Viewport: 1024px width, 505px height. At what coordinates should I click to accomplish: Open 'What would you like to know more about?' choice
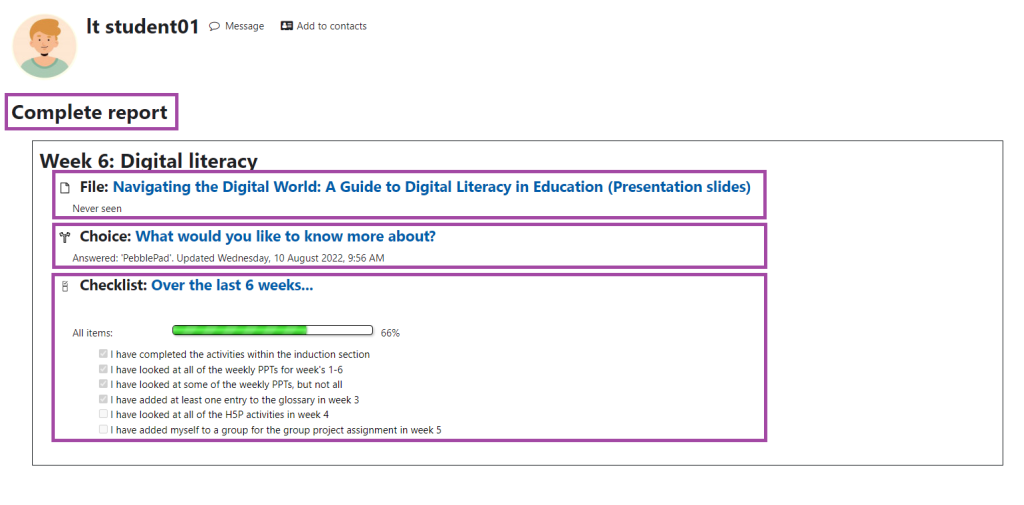285,236
